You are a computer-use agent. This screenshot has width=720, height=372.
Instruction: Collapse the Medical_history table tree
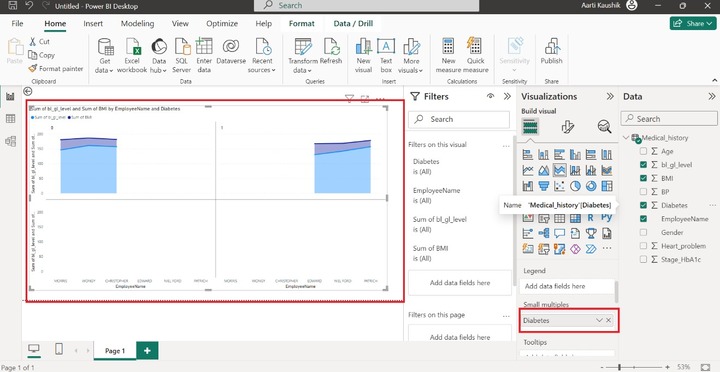[626, 138]
